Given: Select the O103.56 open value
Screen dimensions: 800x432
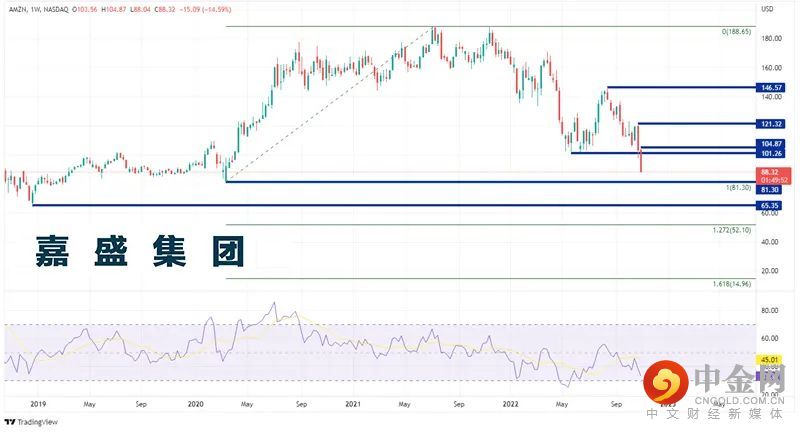Looking at the screenshot, I should (84, 10).
